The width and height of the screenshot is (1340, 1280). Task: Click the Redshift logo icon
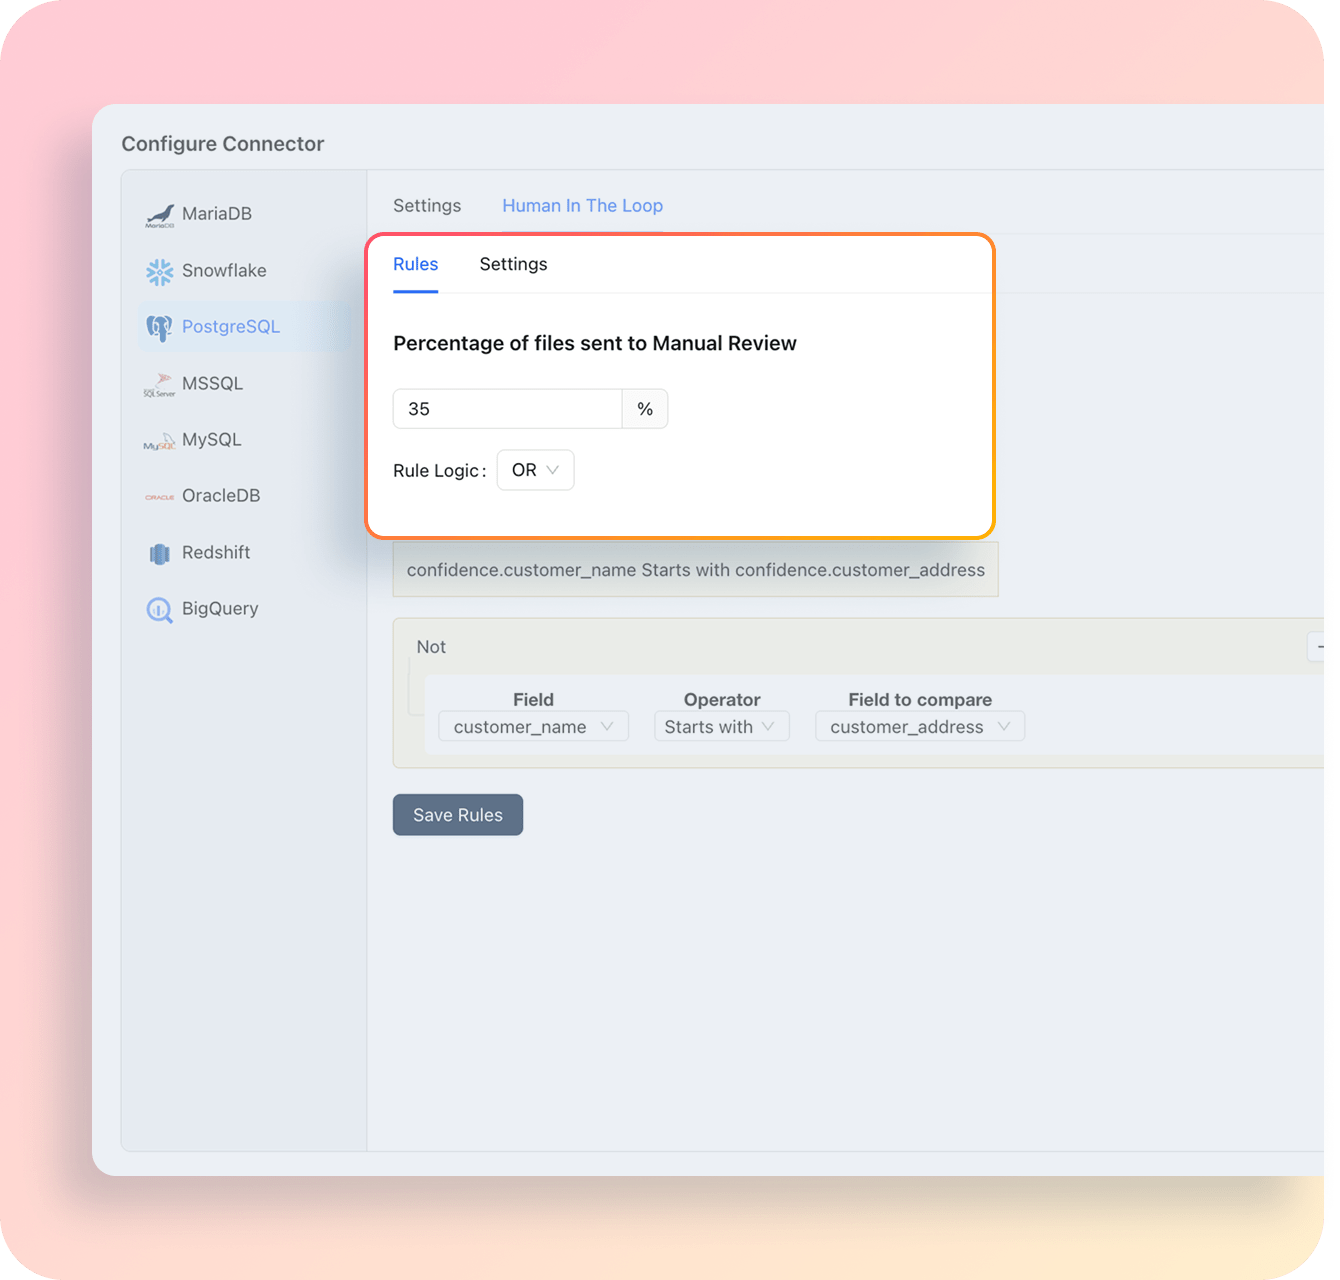[160, 553]
